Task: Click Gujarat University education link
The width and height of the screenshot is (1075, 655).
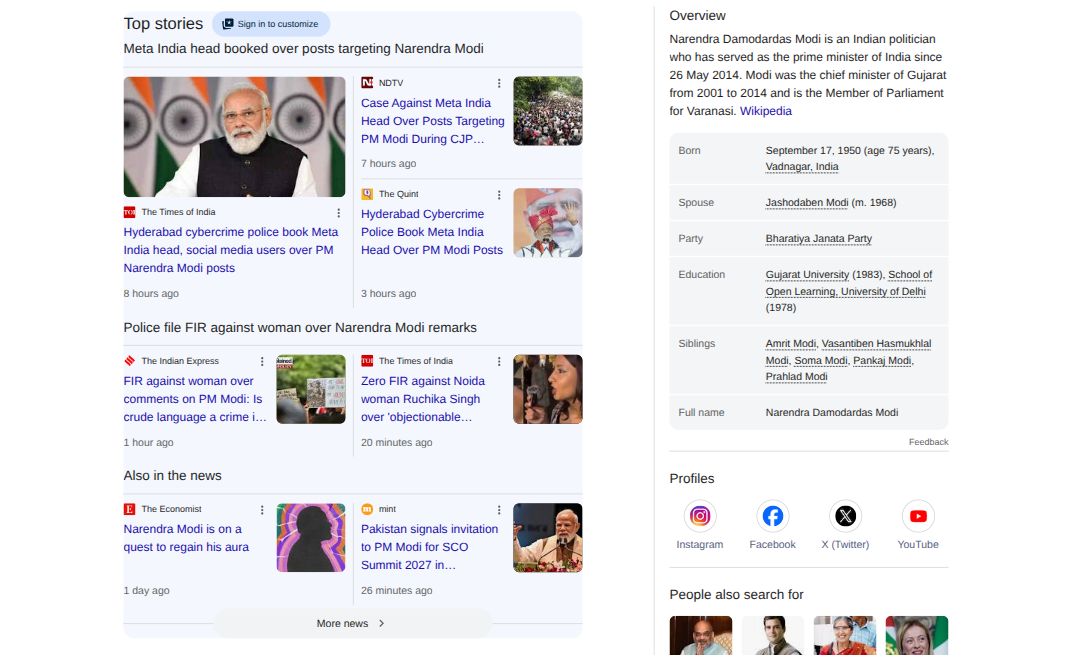Action: point(807,274)
